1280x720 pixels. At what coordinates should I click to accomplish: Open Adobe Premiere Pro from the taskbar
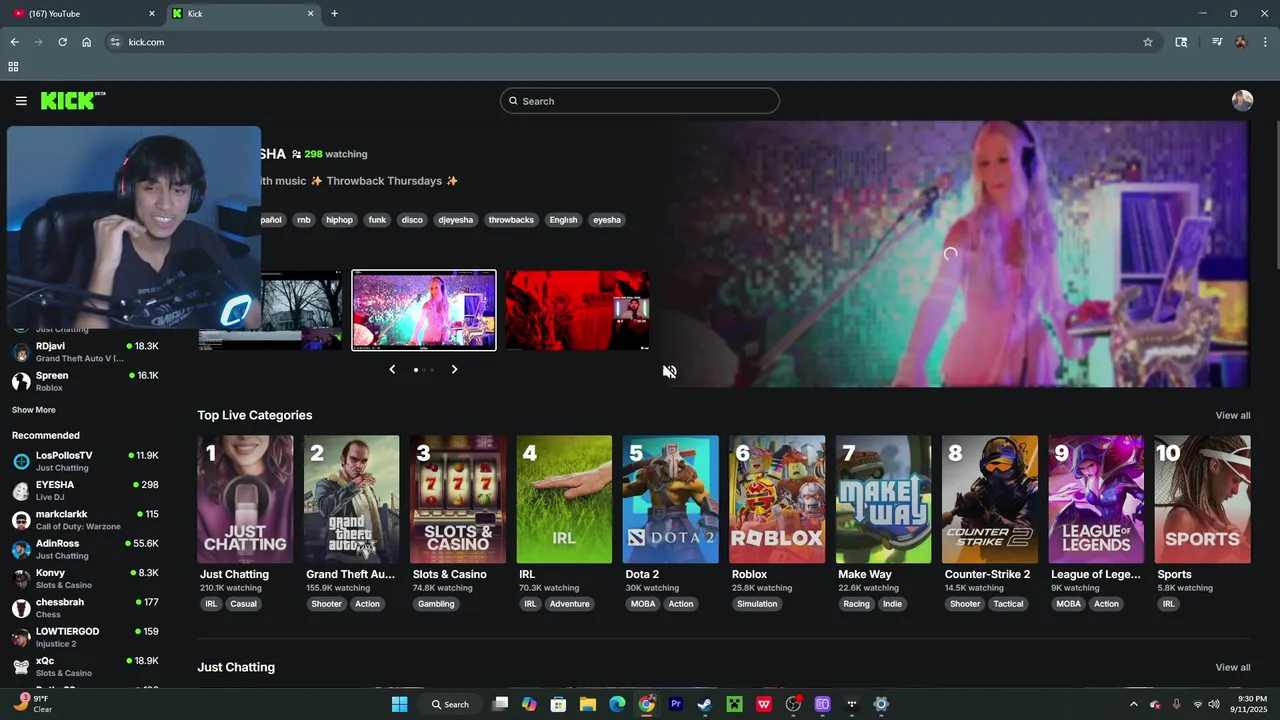[676, 704]
